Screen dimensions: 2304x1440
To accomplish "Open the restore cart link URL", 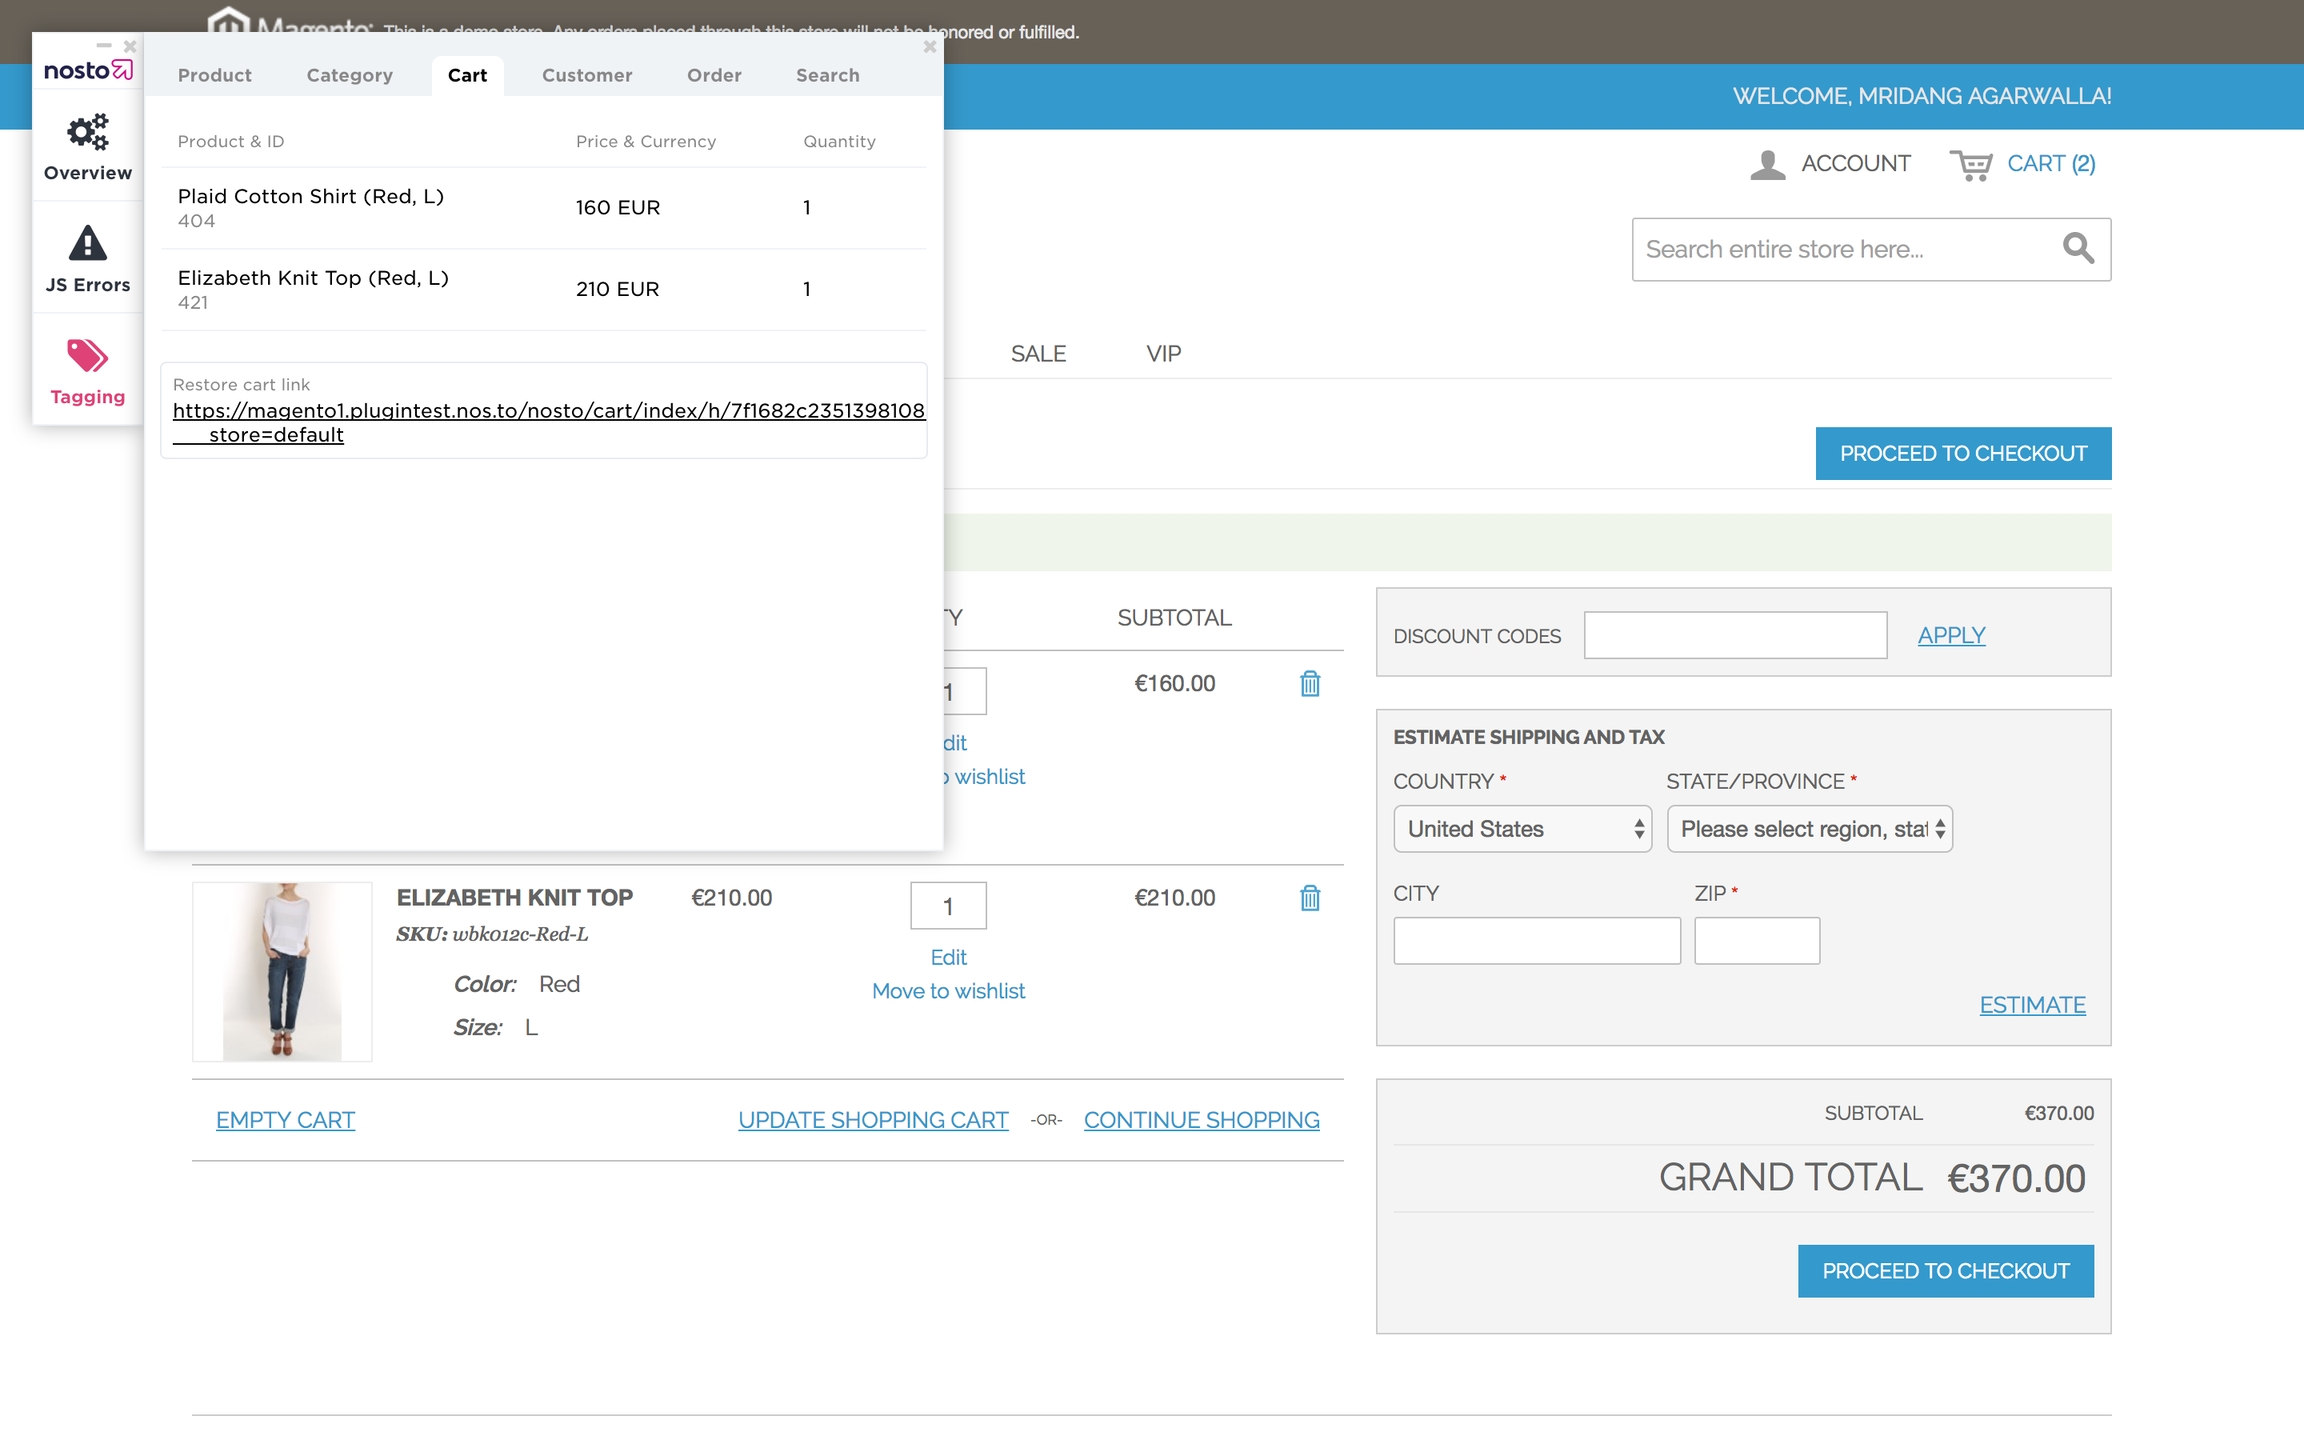I will tap(548, 411).
